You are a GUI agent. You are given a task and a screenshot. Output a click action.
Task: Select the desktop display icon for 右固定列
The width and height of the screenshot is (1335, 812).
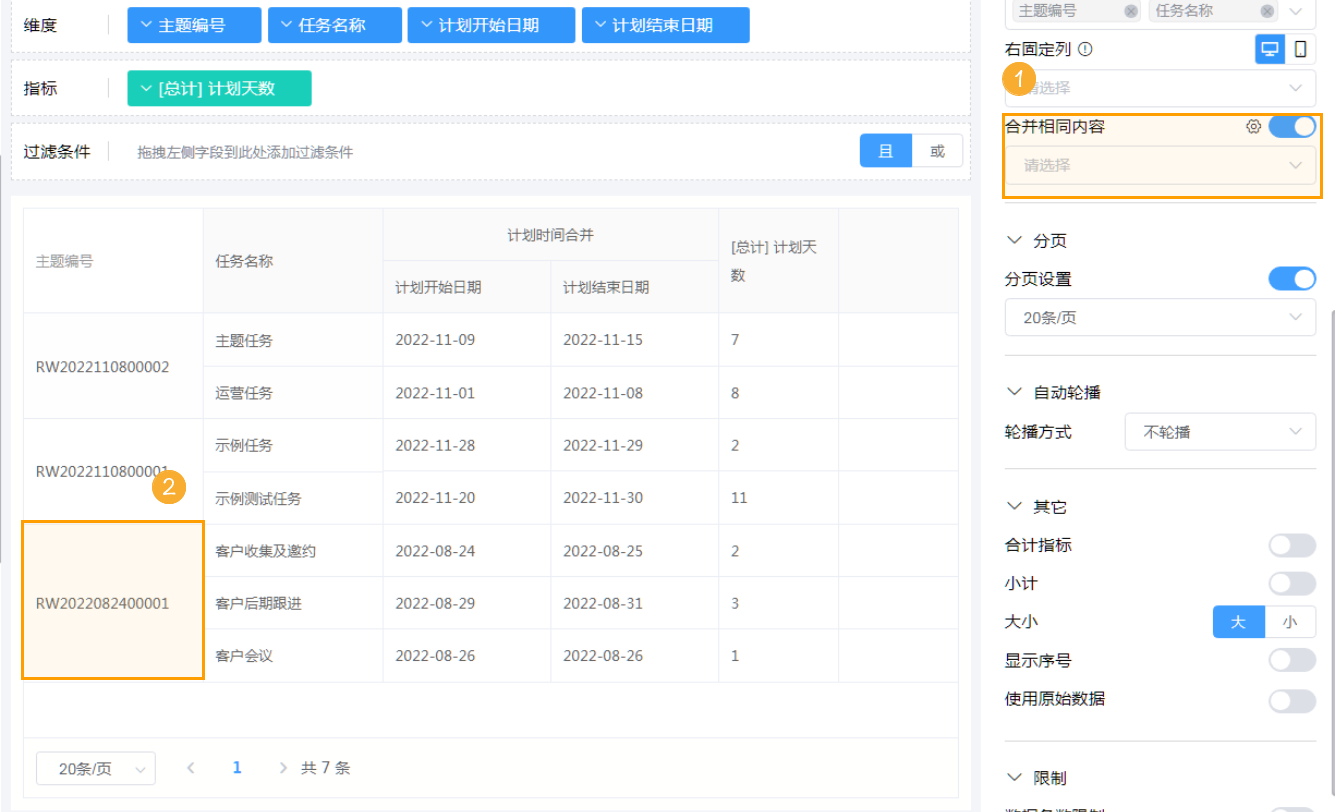point(1269,48)
